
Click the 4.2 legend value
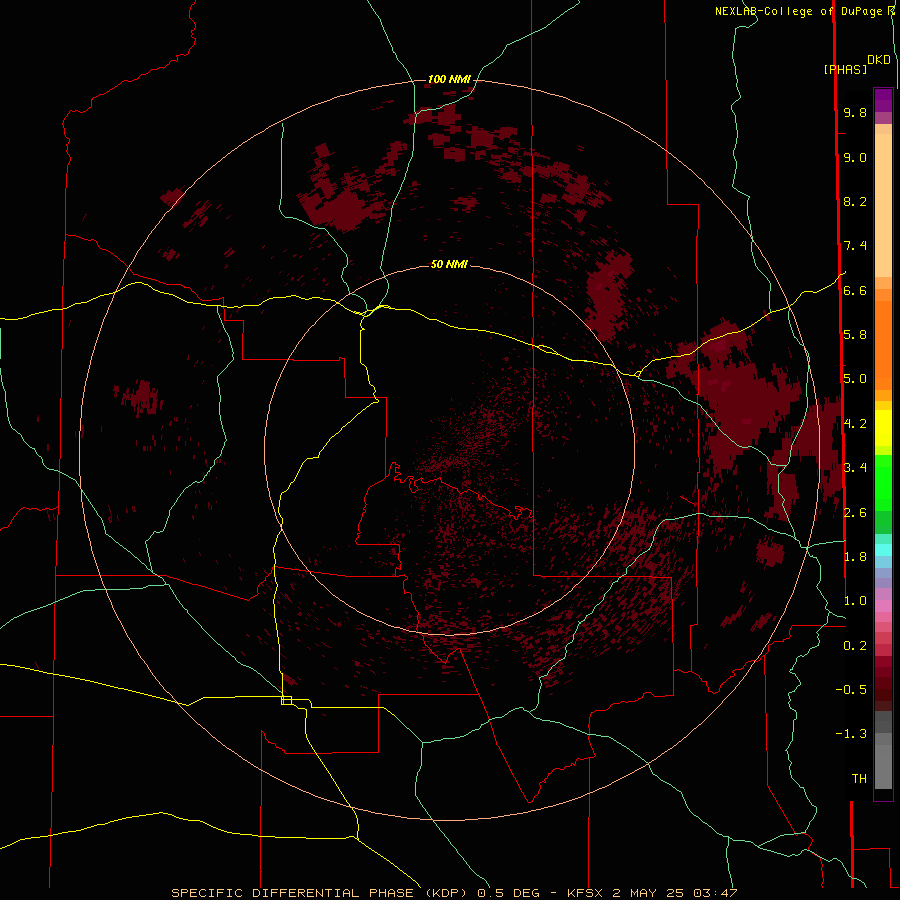(x=855, y=424)
